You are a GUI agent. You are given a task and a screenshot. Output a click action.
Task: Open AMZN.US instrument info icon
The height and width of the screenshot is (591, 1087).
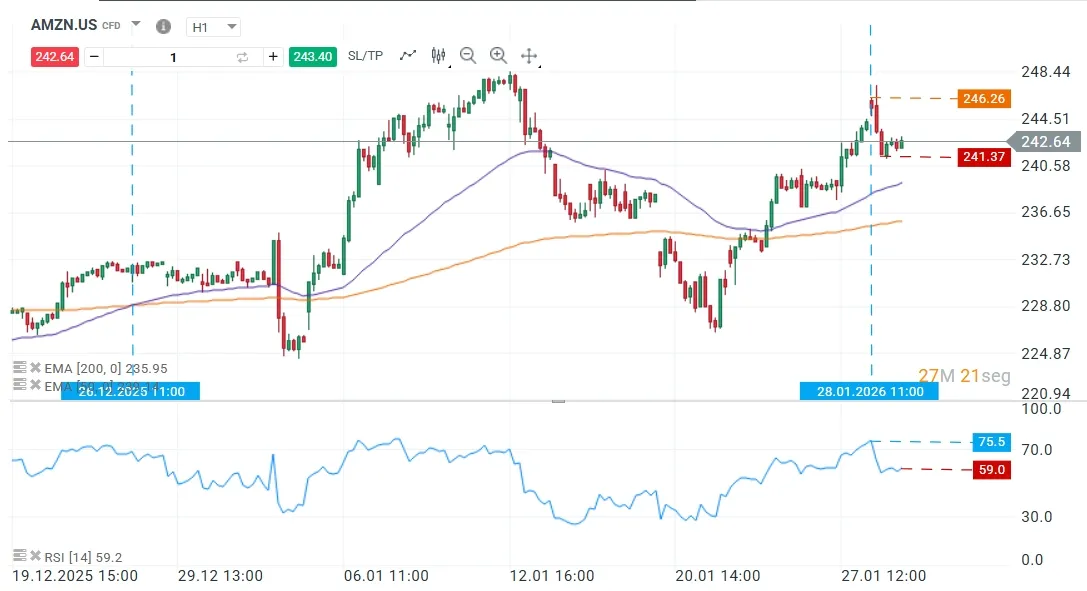pyautogui.click(x=164, y=26)
